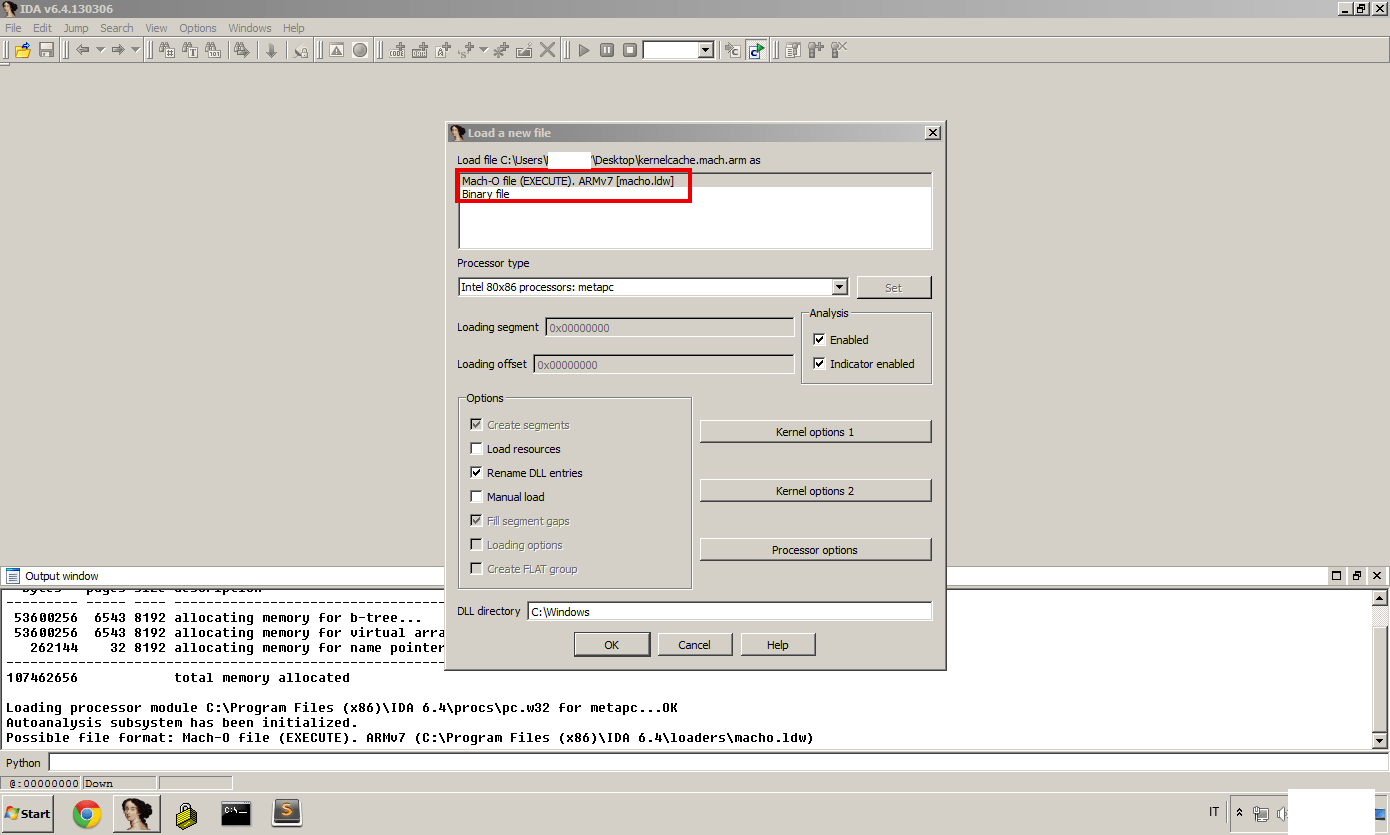The width and height of the screenshot is (1390, 835).
Task: Click the green-arrow 'C' toolbar icon
Action: pos(756,50)
